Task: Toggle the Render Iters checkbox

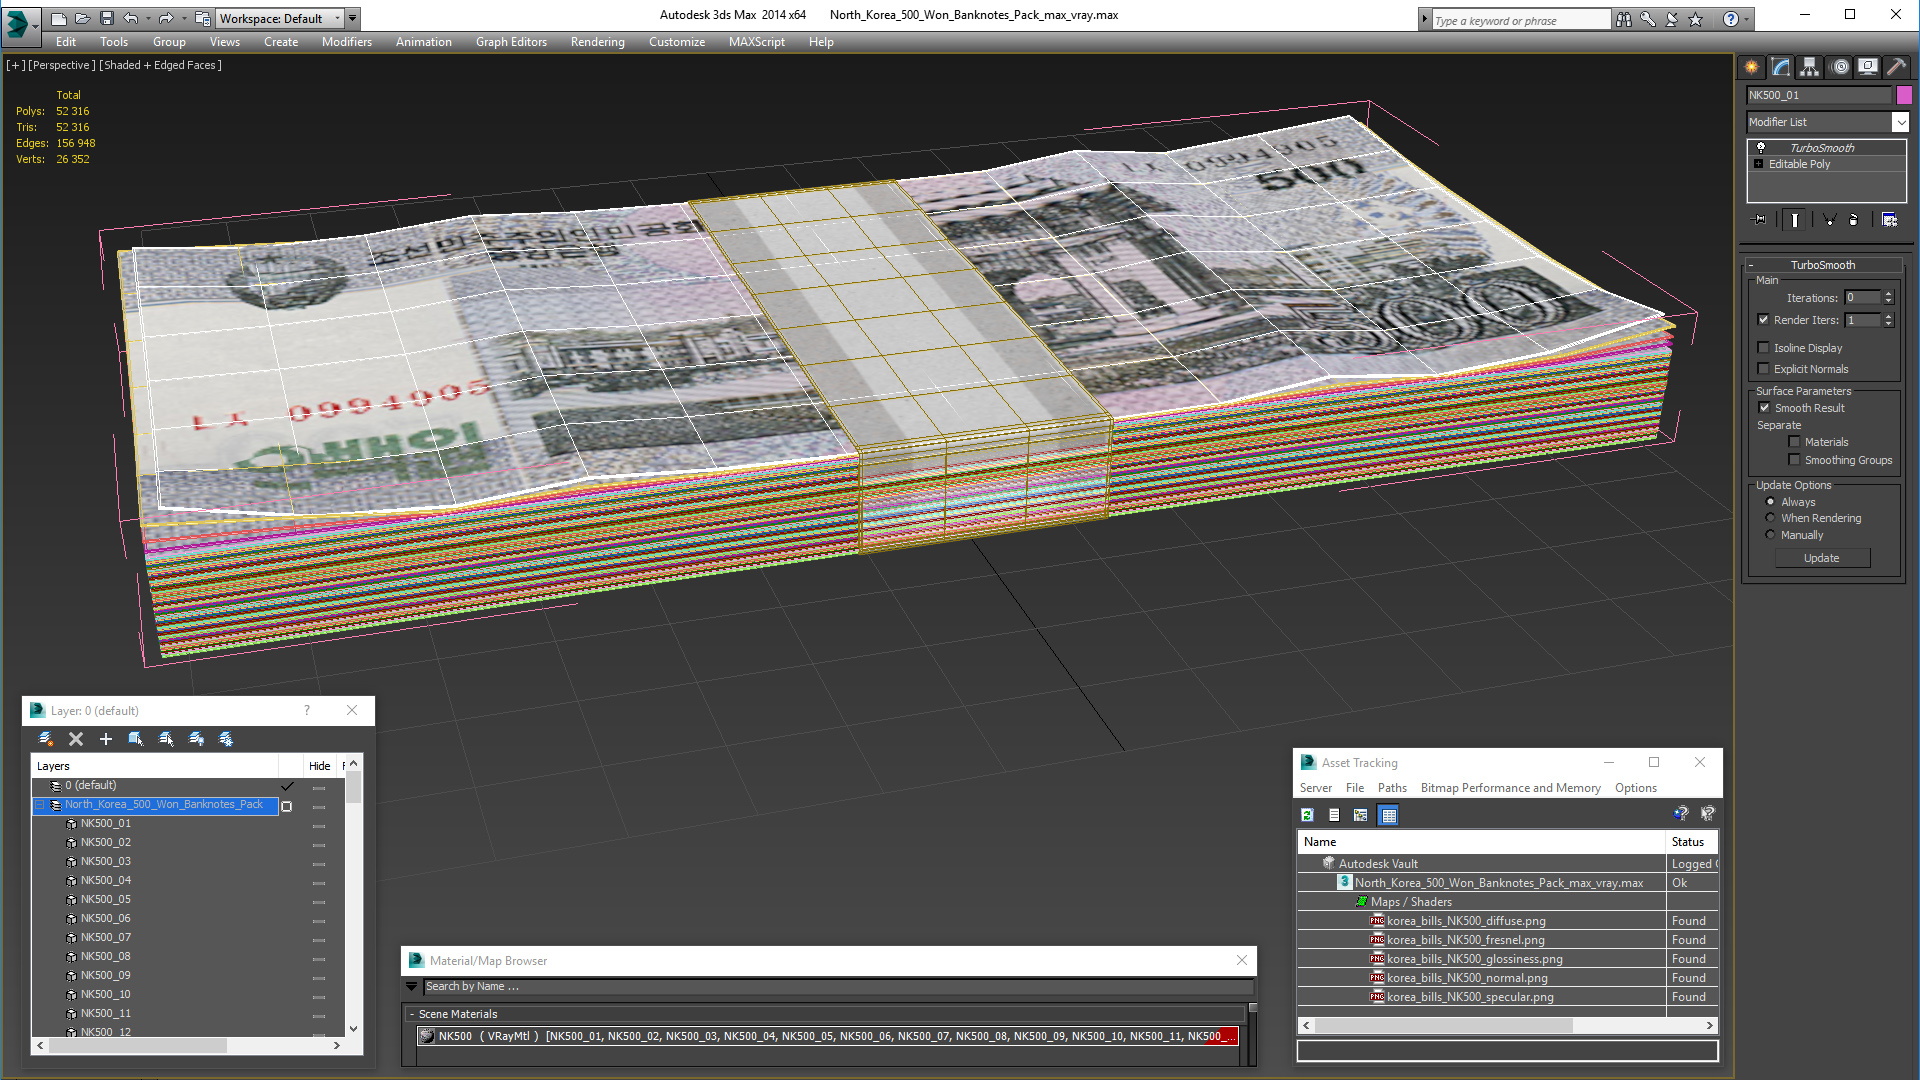Action: pyautogui.click(x=1764, y=320)
